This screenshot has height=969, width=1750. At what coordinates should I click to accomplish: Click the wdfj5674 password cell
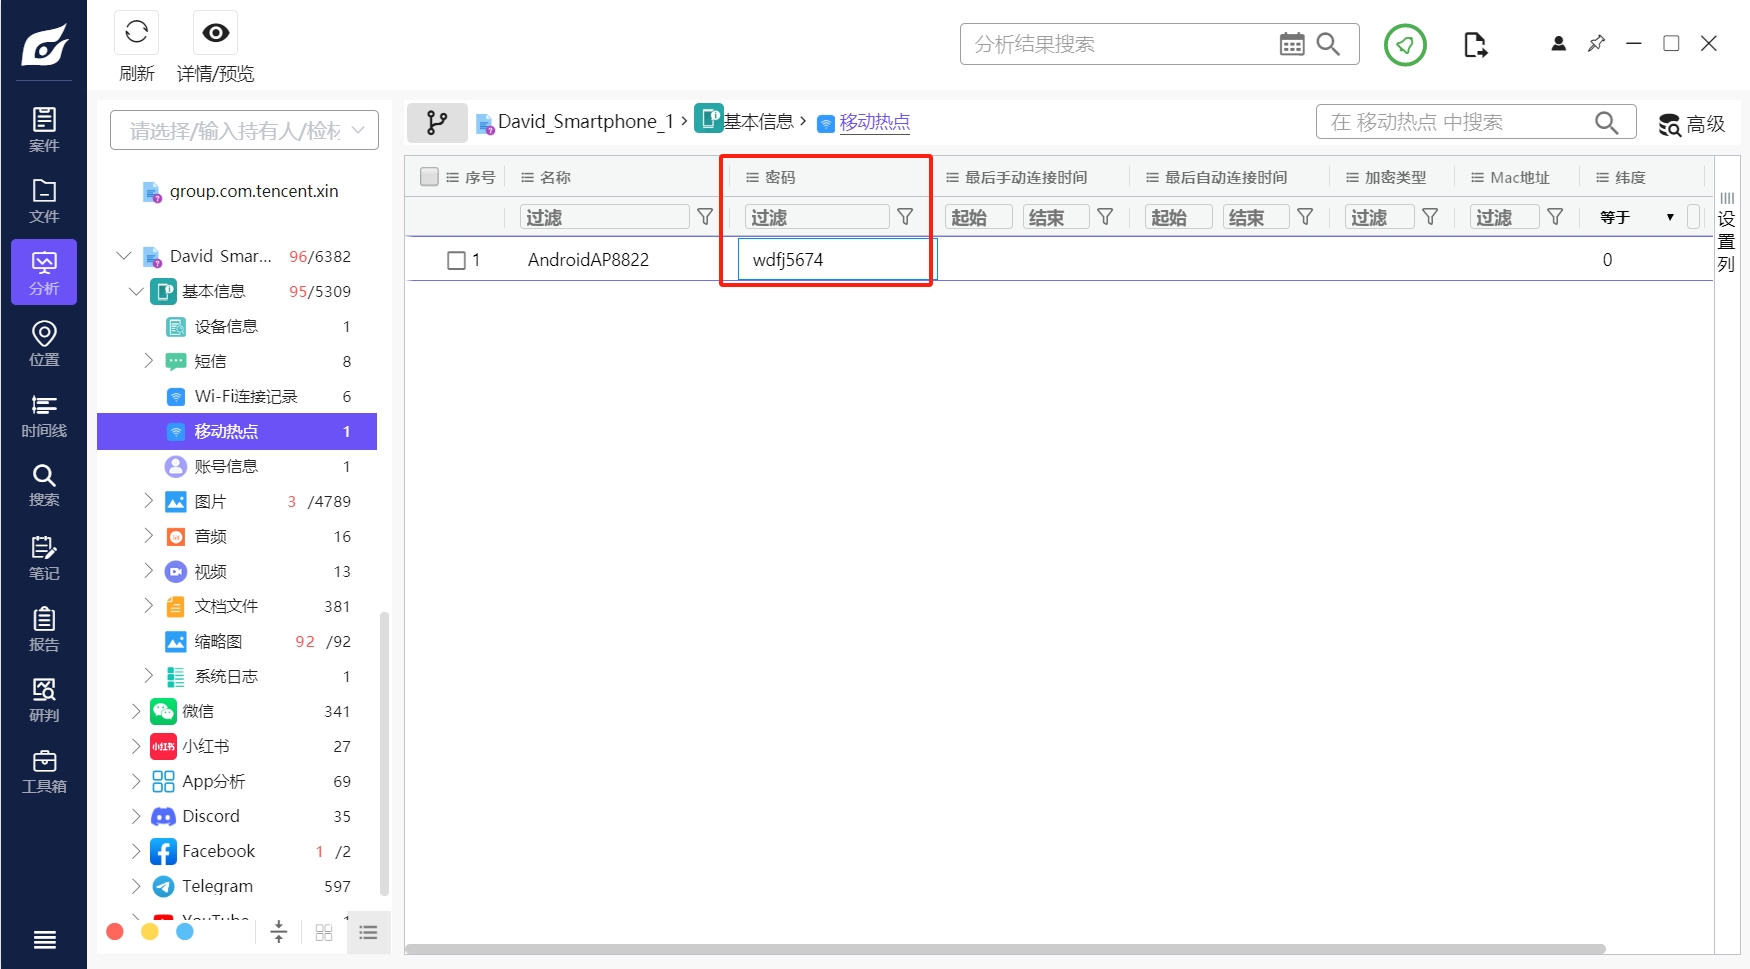837,260
